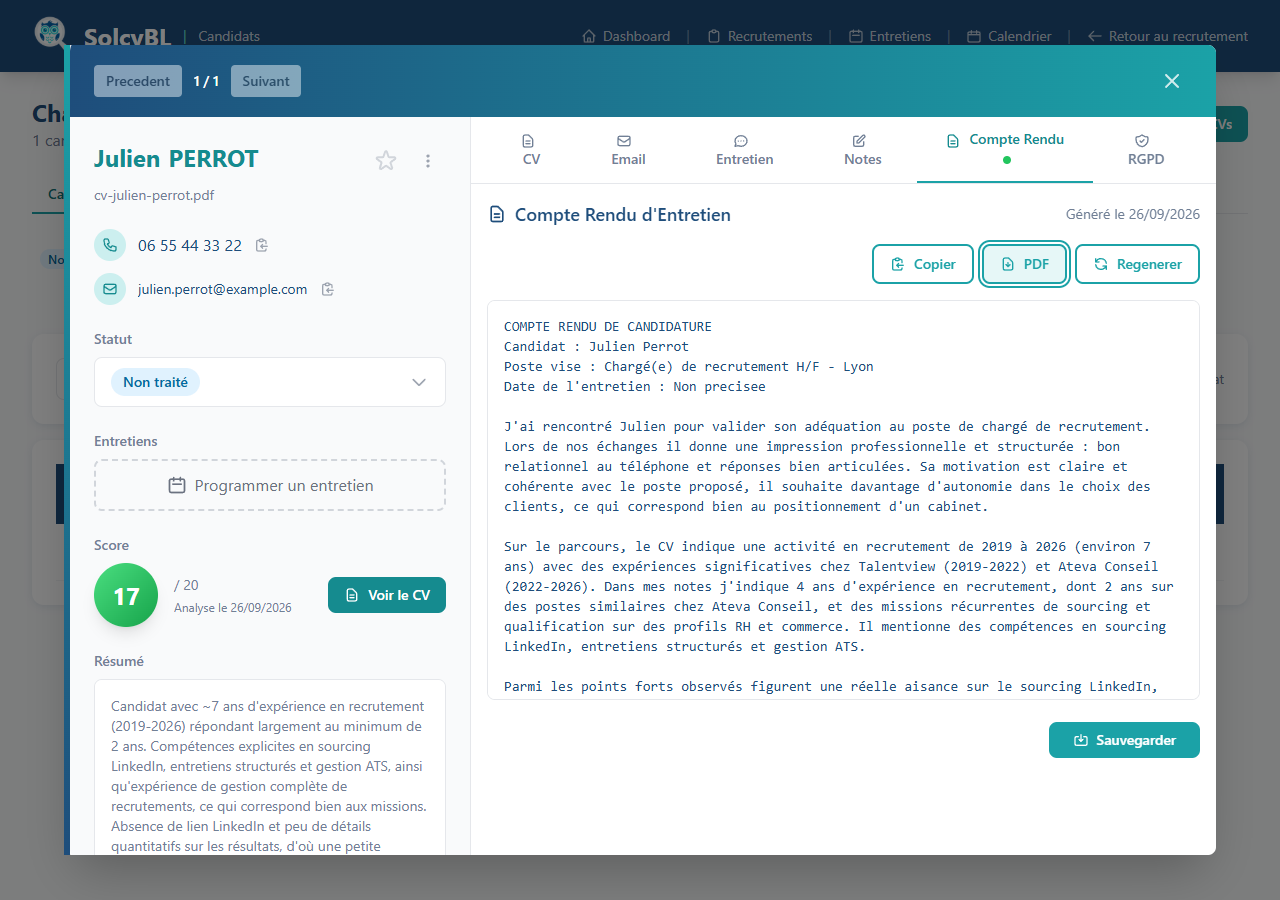Open the CV with Voir le CV
Viewport: 1280px width, 900px height.
pyautogui.click(x=387, y=595)
